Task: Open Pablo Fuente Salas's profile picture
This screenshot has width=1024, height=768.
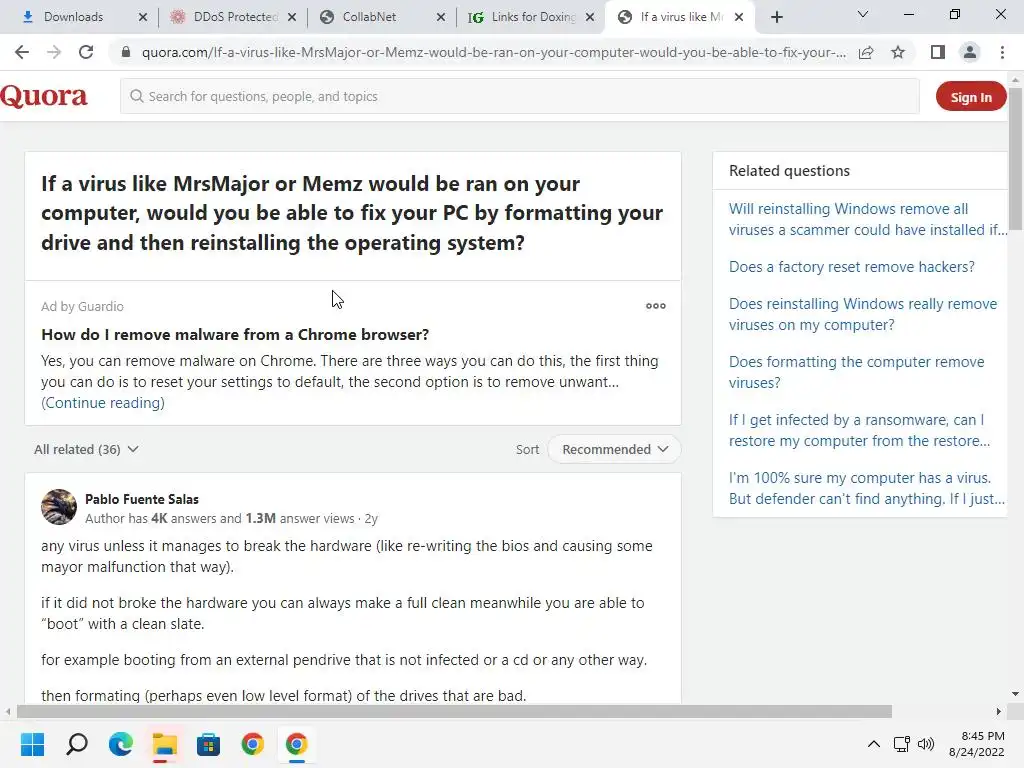Action: (59, 507)
